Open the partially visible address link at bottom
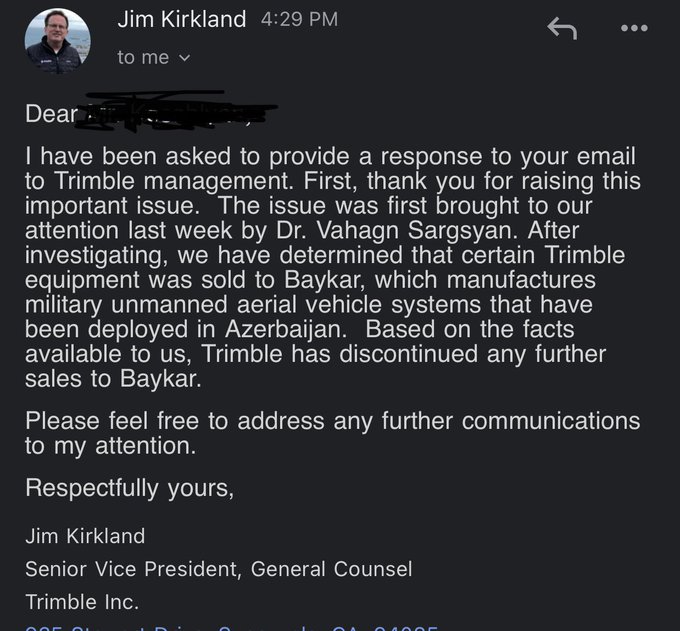The height and width of the screenshot is (631, 680). click(x=230, y=627)
